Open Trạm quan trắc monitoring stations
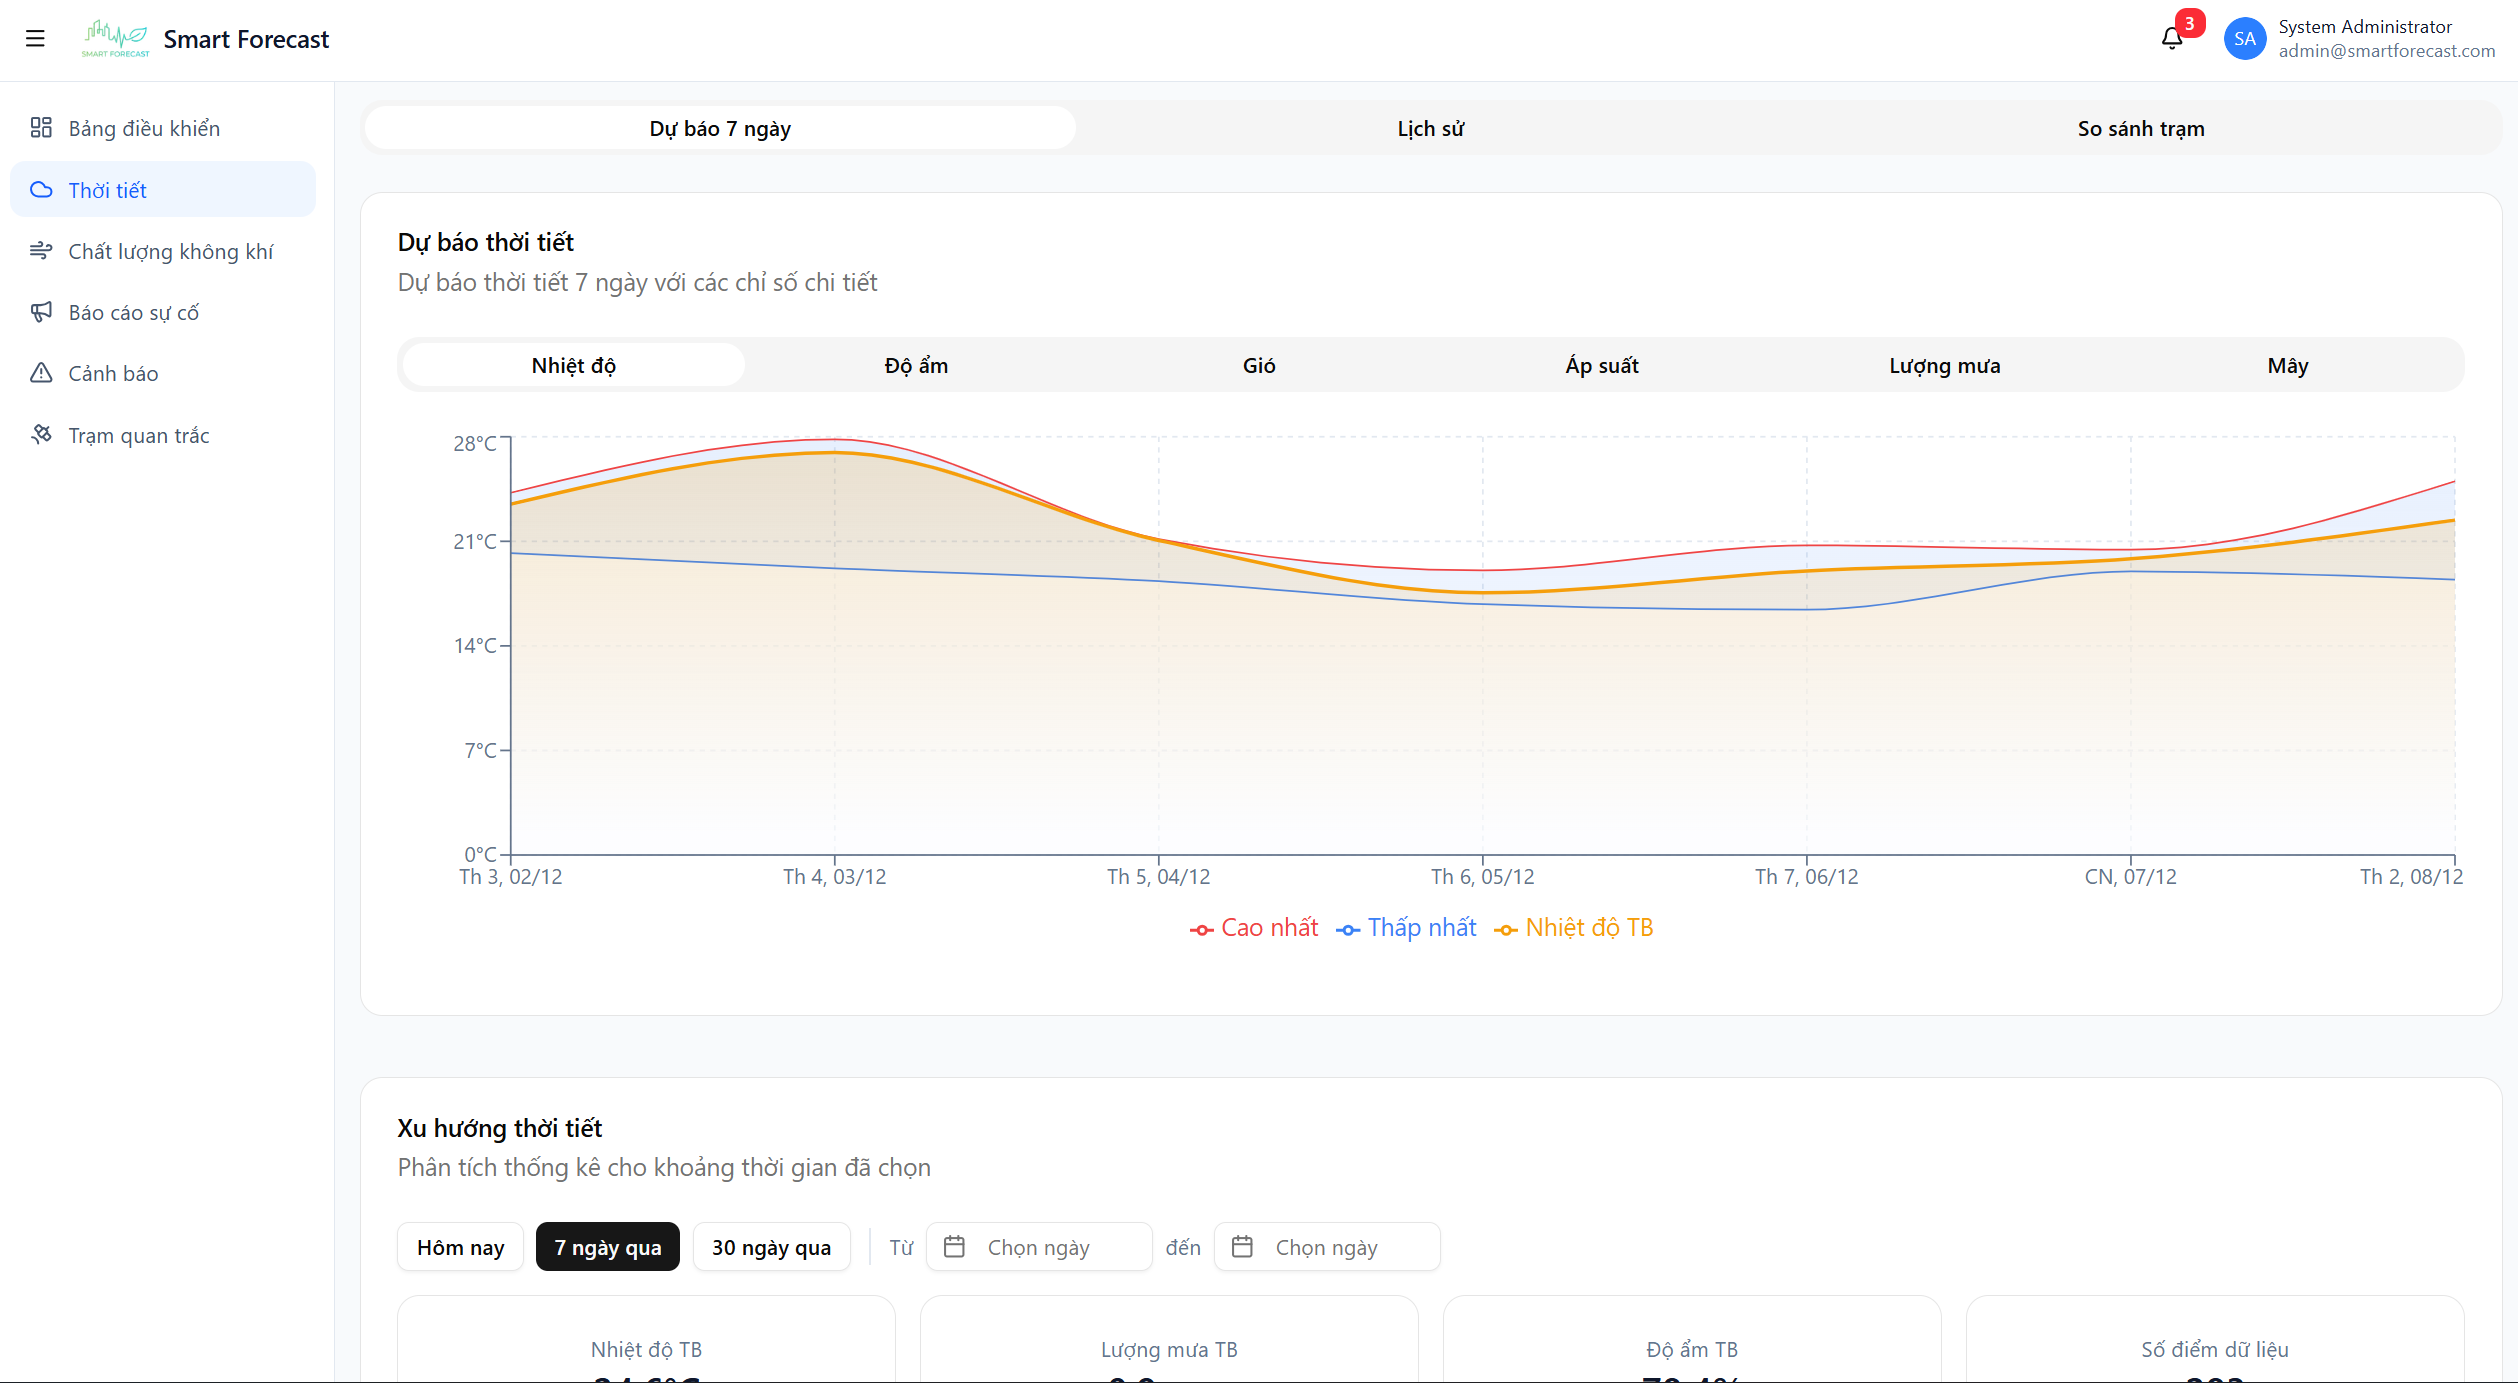 pos(42,435)
